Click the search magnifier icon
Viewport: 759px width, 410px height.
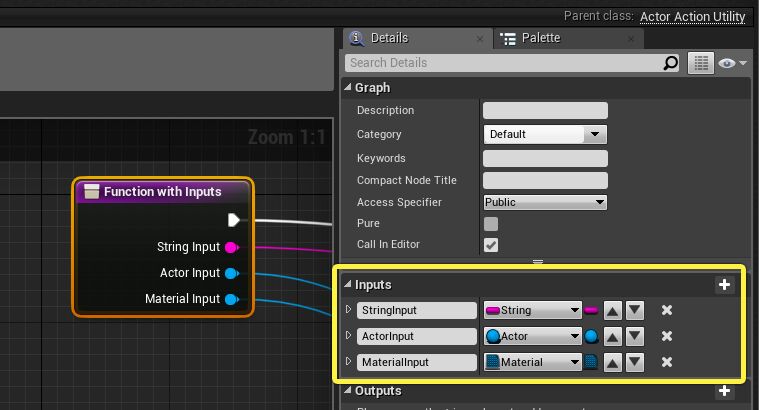coord(670,63)
